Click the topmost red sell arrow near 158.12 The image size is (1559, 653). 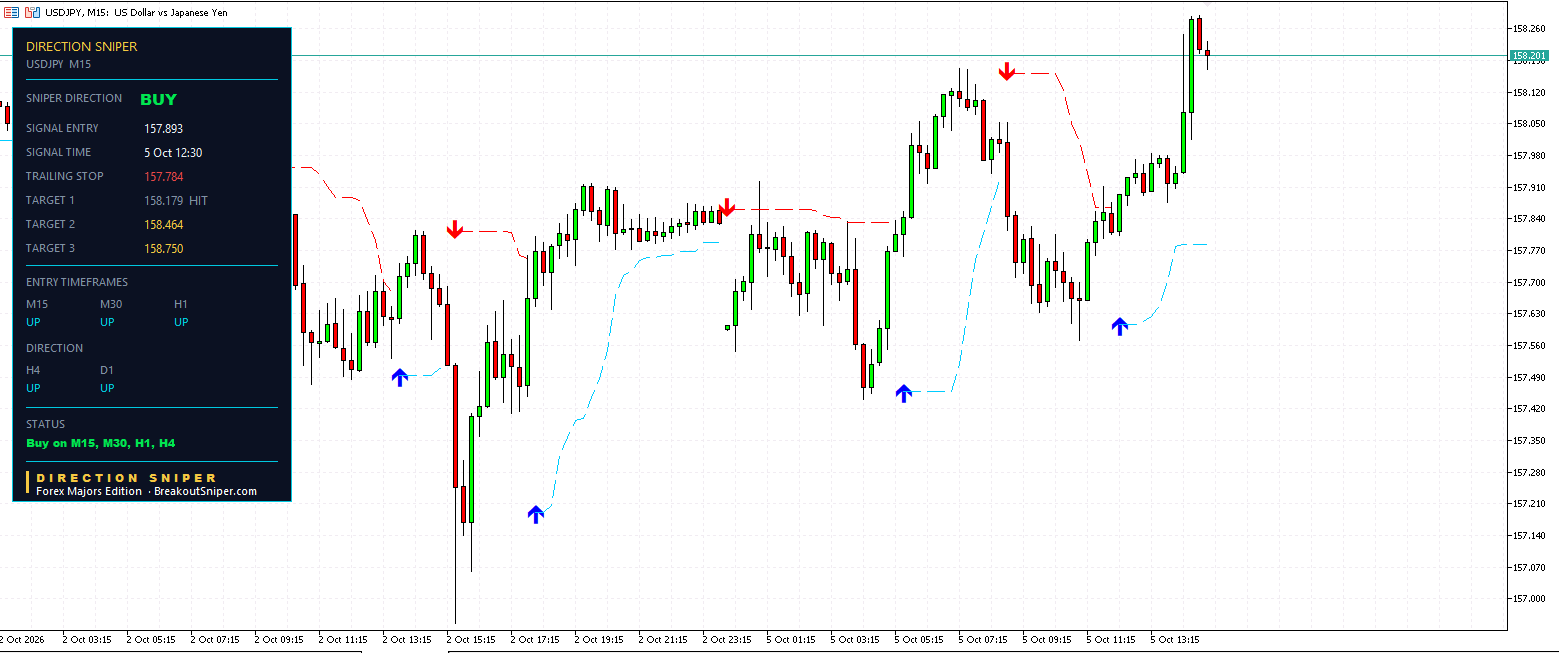[1007, 71]
